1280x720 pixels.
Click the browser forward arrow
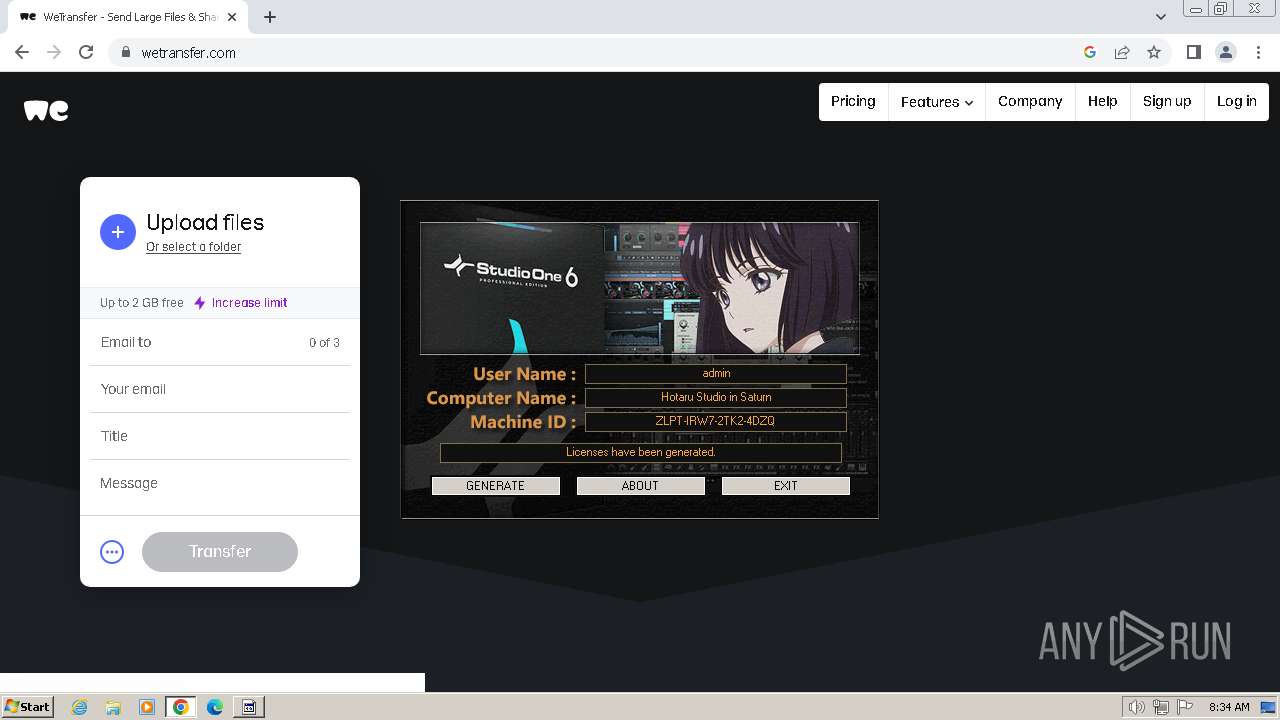point(54,52)
